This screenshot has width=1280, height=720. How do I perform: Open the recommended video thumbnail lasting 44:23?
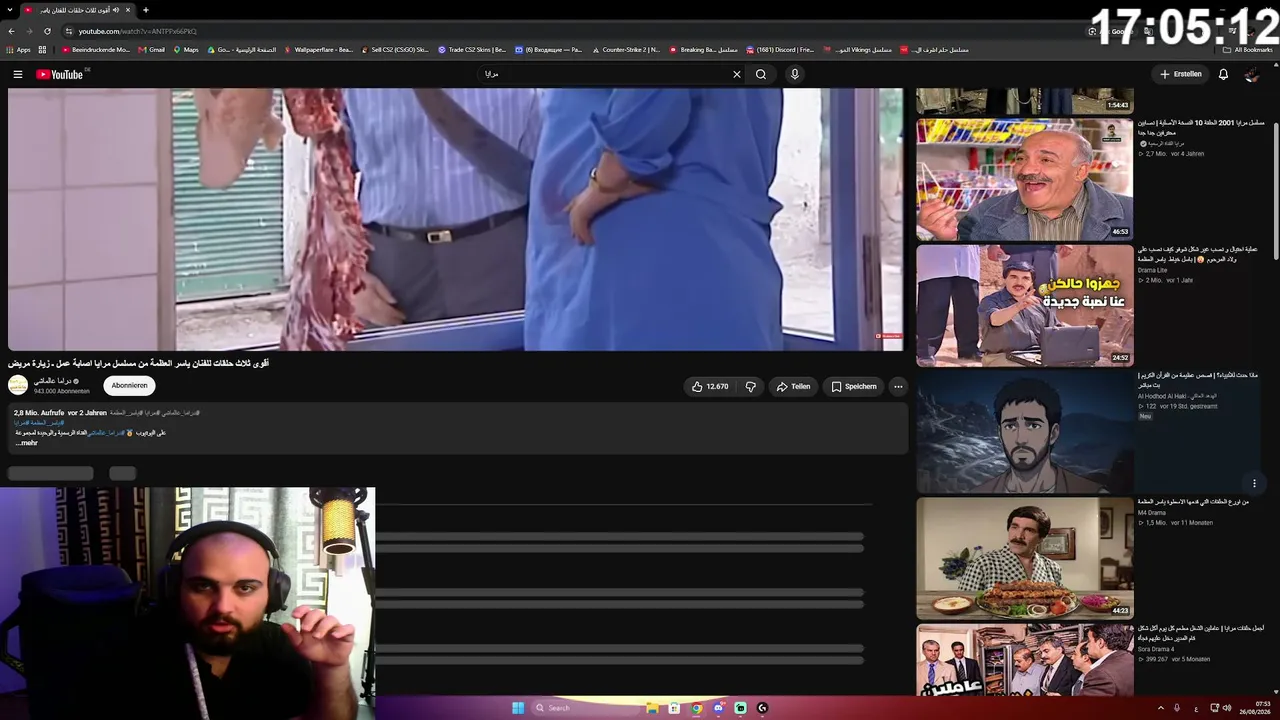(x=1024, y=558)
